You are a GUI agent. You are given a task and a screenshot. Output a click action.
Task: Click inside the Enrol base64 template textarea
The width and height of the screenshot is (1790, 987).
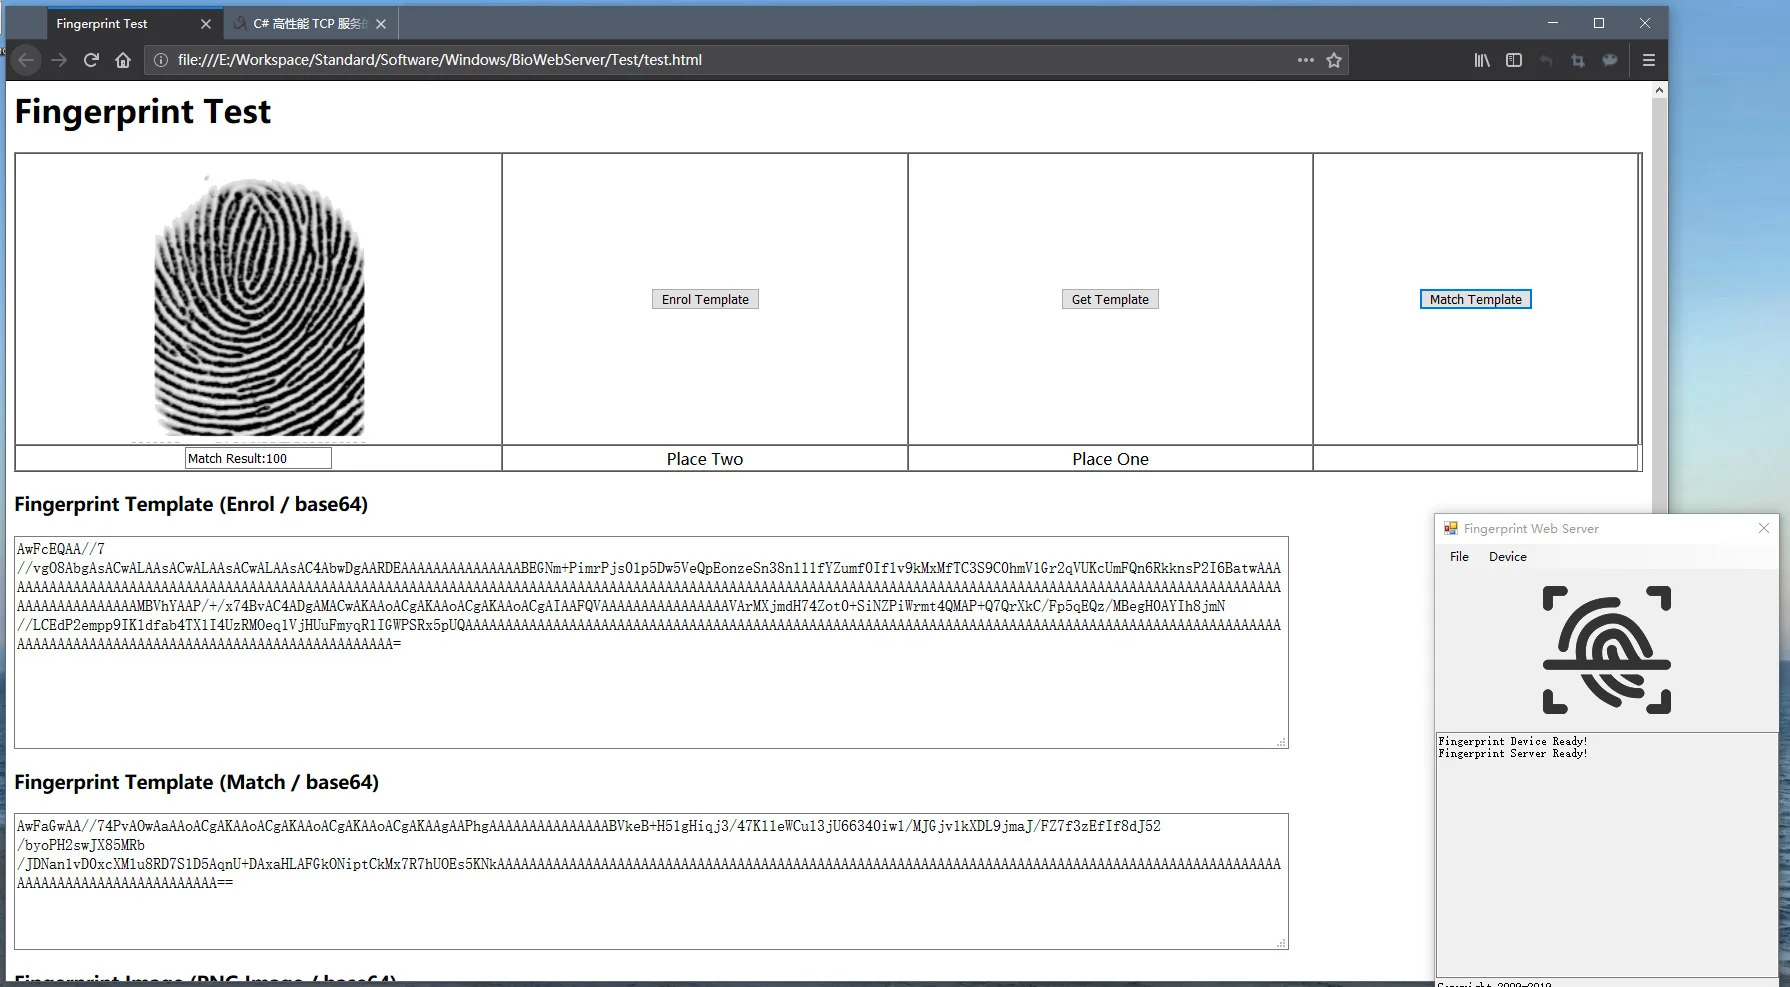[x=650, y=690]
